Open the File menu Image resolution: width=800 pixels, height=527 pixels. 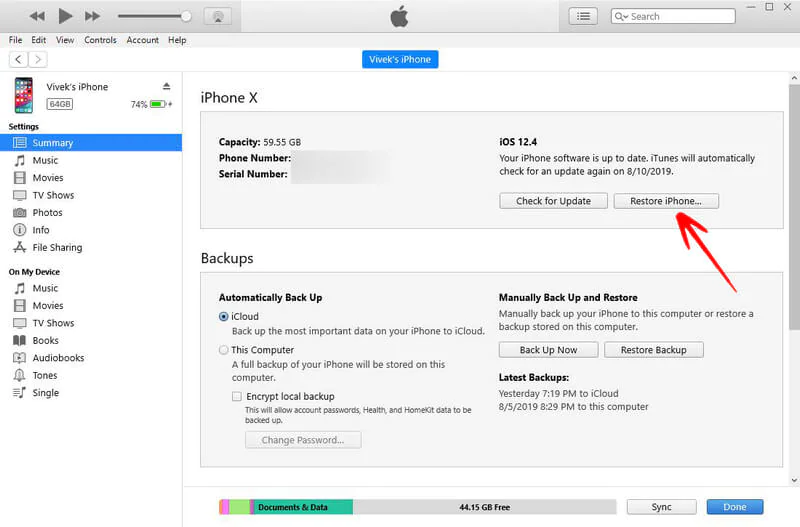point(15,40)
